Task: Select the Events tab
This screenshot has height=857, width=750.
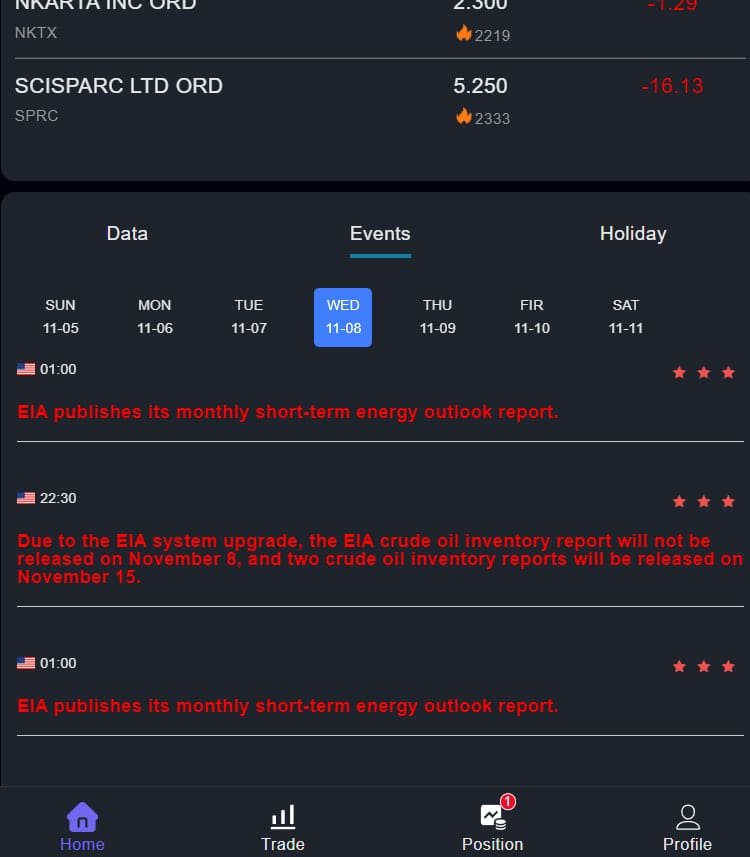Action: 380,234
